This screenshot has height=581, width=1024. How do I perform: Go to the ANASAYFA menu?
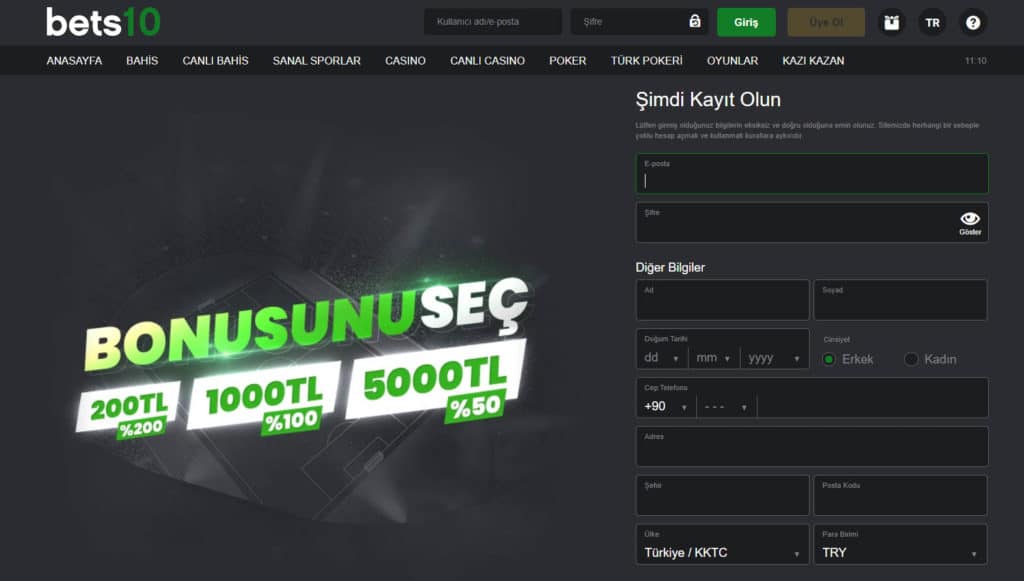pyautogui.click(x=74, y=61)
